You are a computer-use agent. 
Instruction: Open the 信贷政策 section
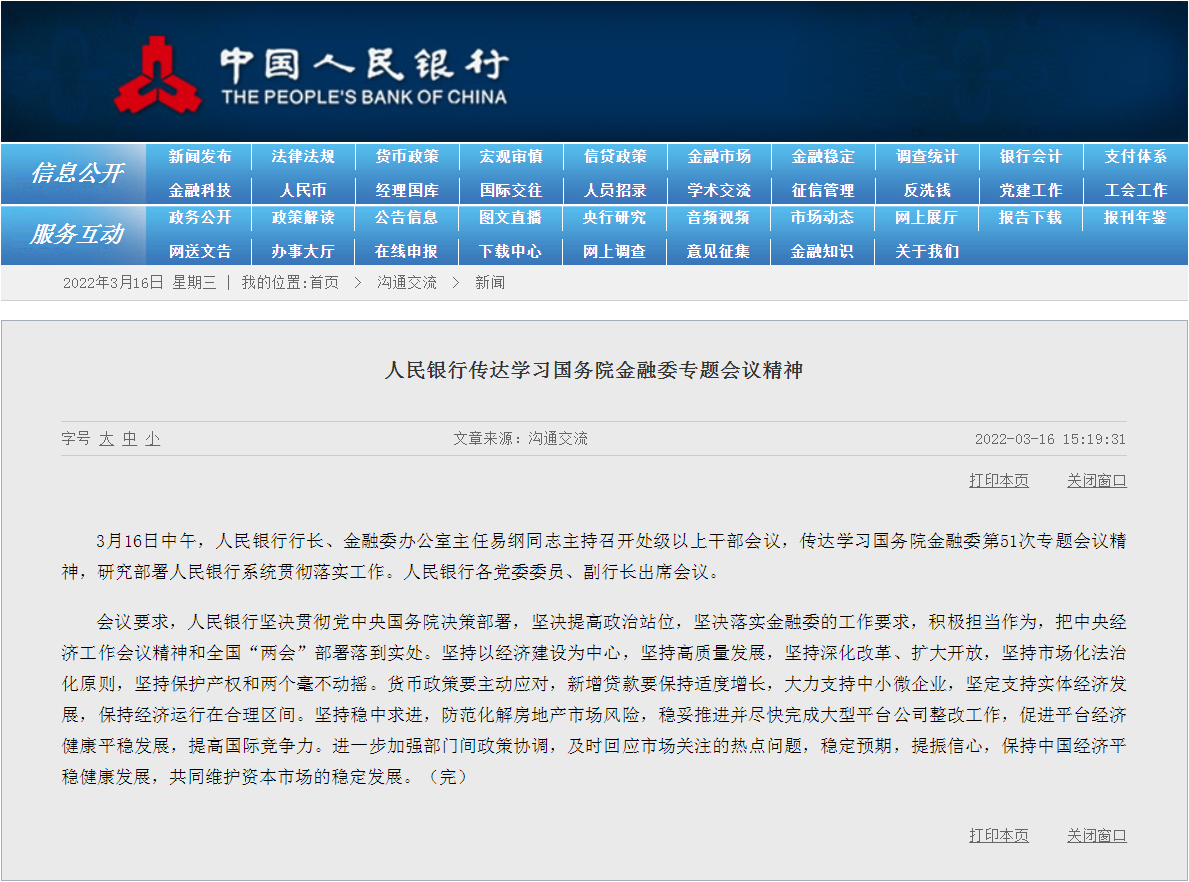(x=615, y=156)
